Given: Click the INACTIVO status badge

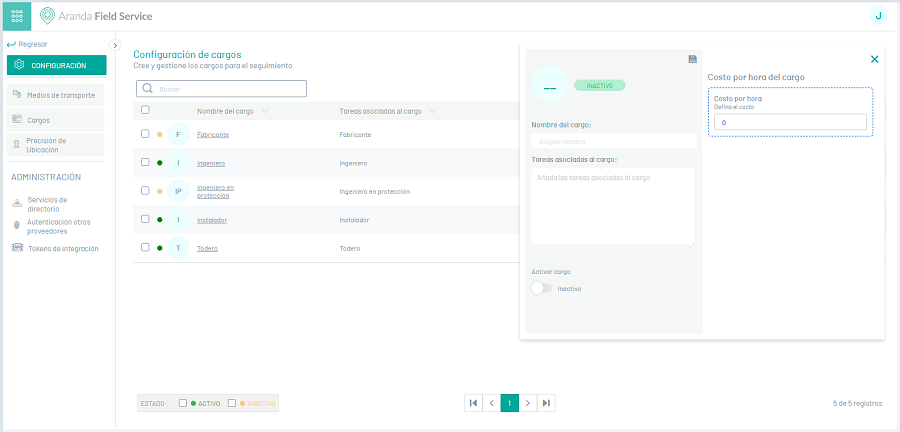Looking at the screenshot, I should (599, 85).
